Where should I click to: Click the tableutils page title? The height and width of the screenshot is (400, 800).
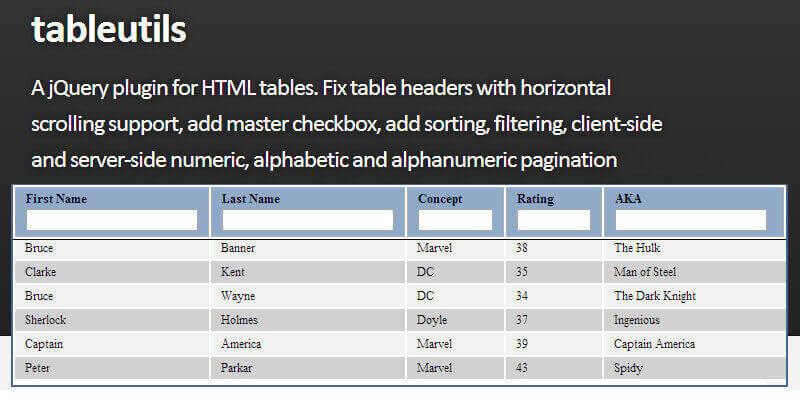(x=108, y=29)
